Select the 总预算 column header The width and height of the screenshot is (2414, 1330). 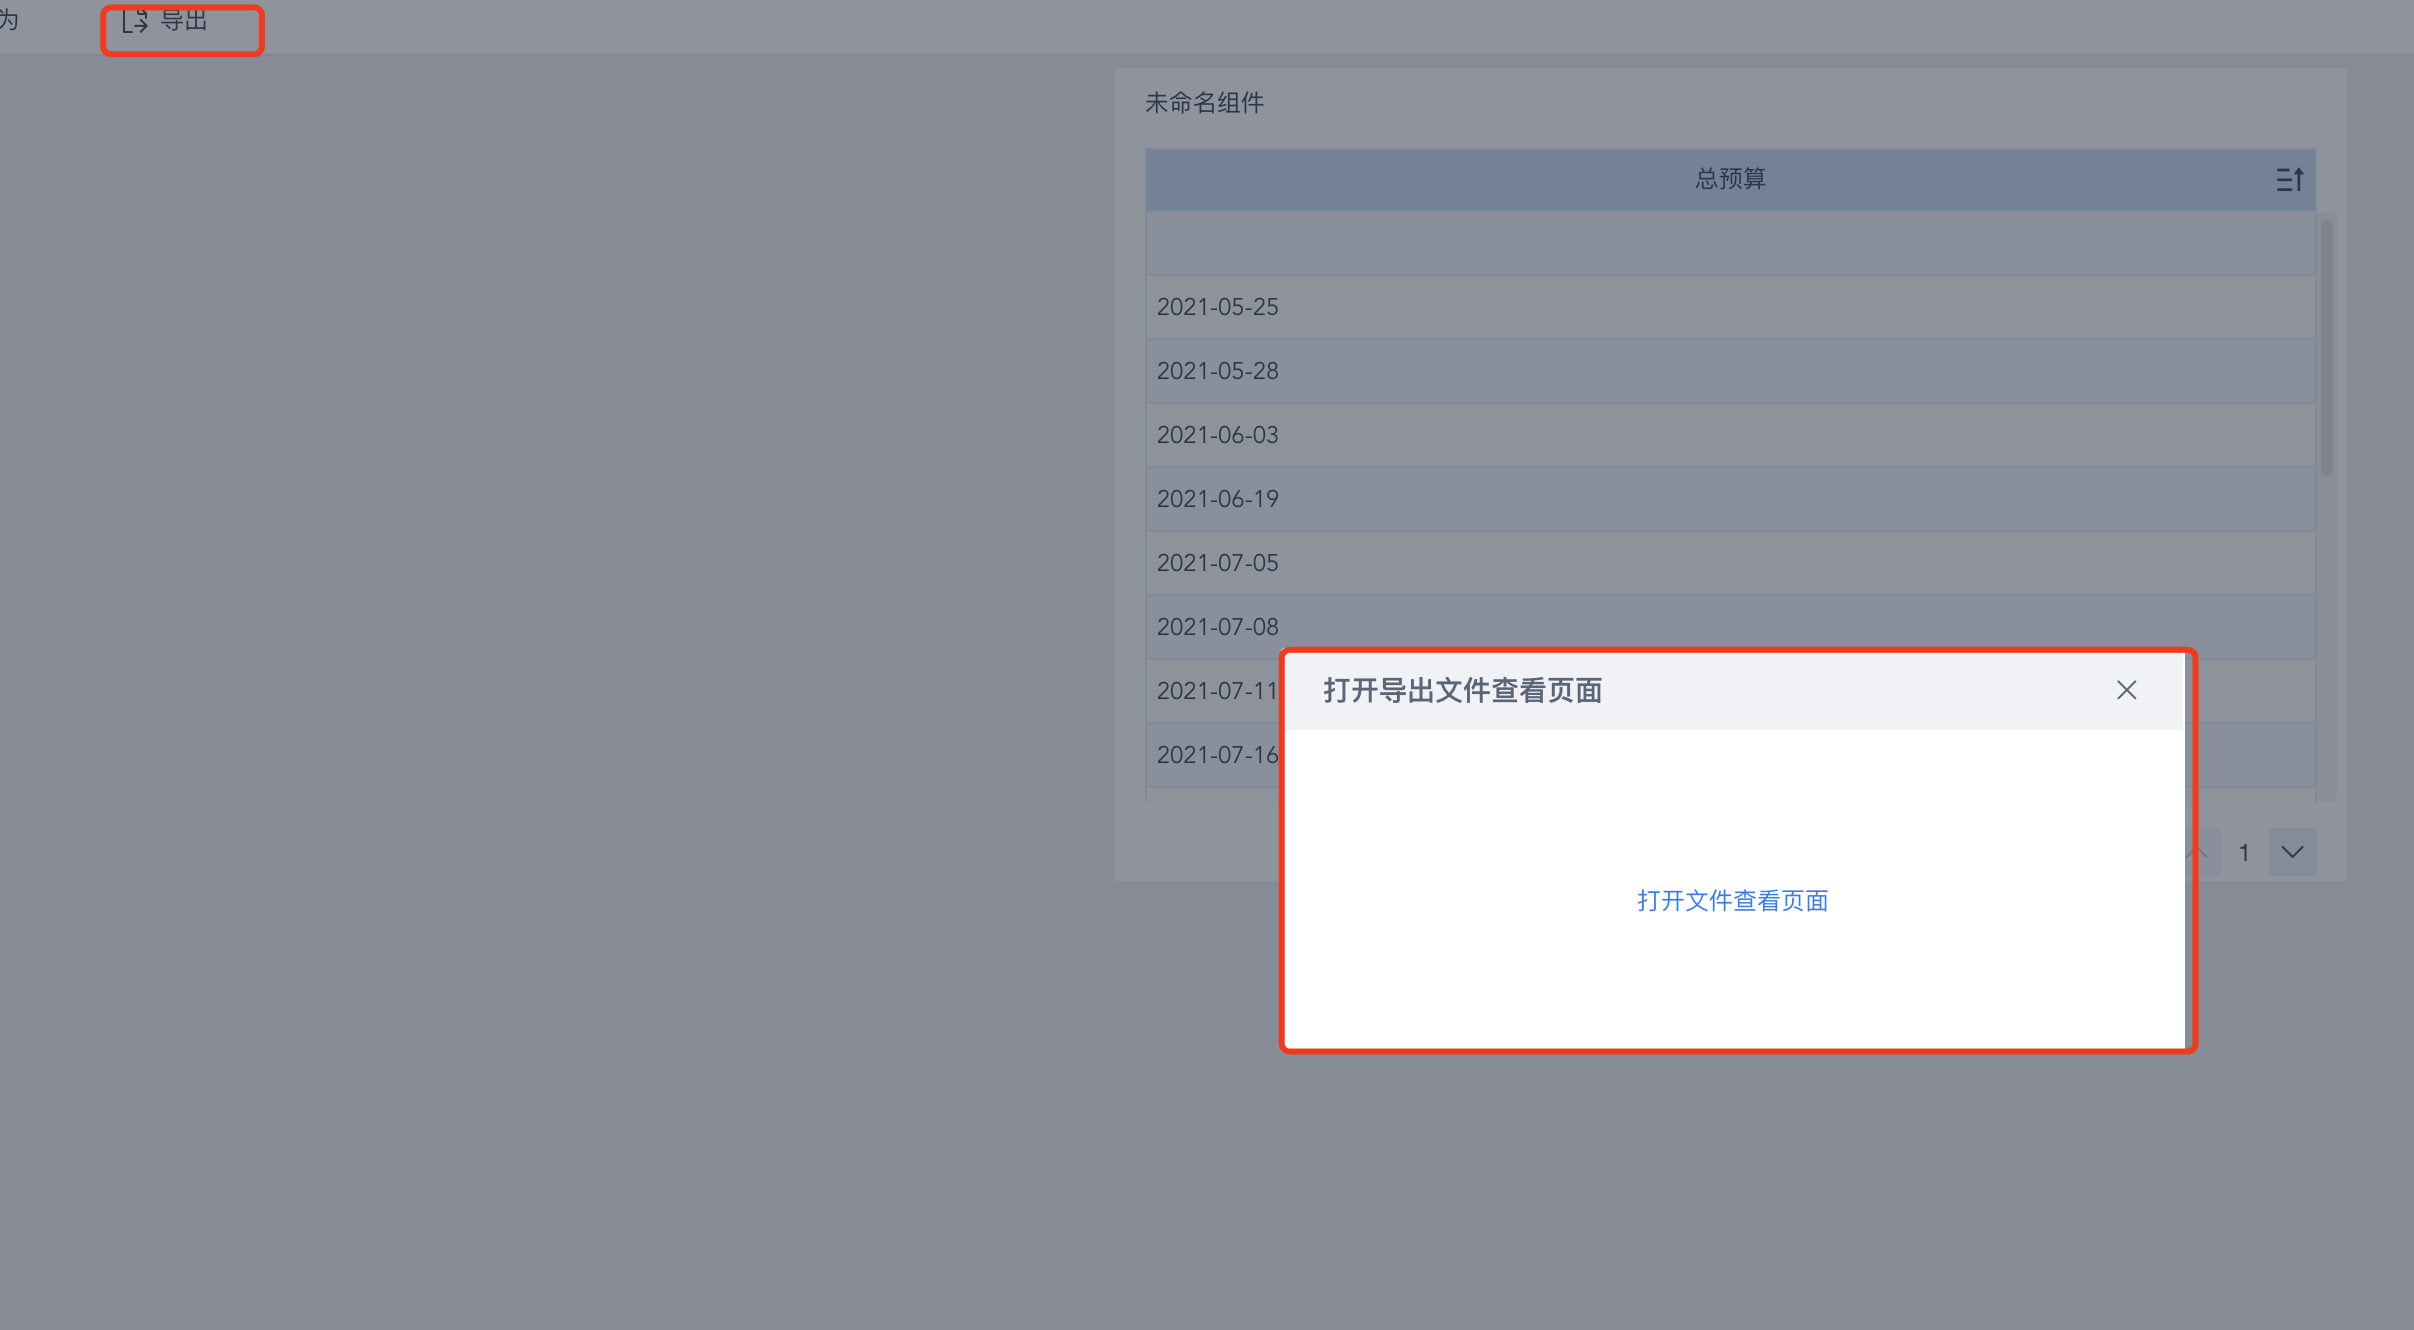[x=1730, y=179]
